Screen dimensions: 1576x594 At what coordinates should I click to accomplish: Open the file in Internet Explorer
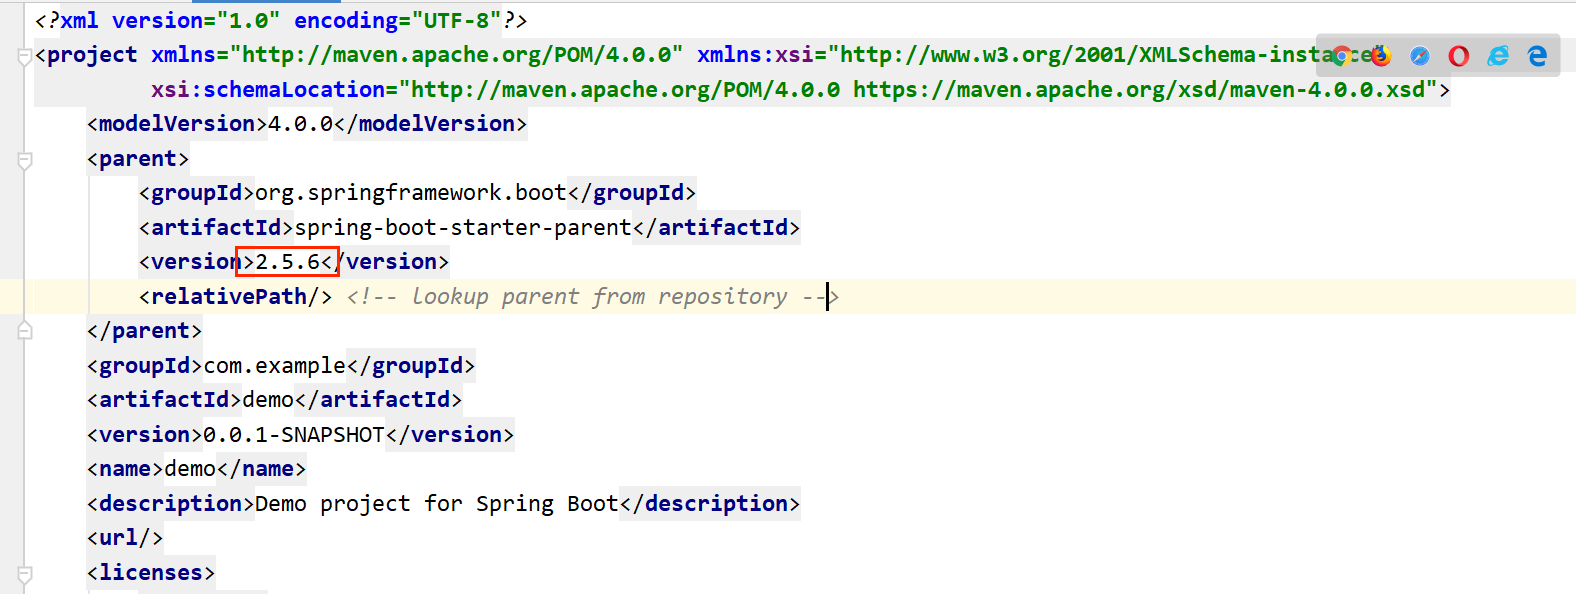pyautogui.click(x=1498, y=56)
